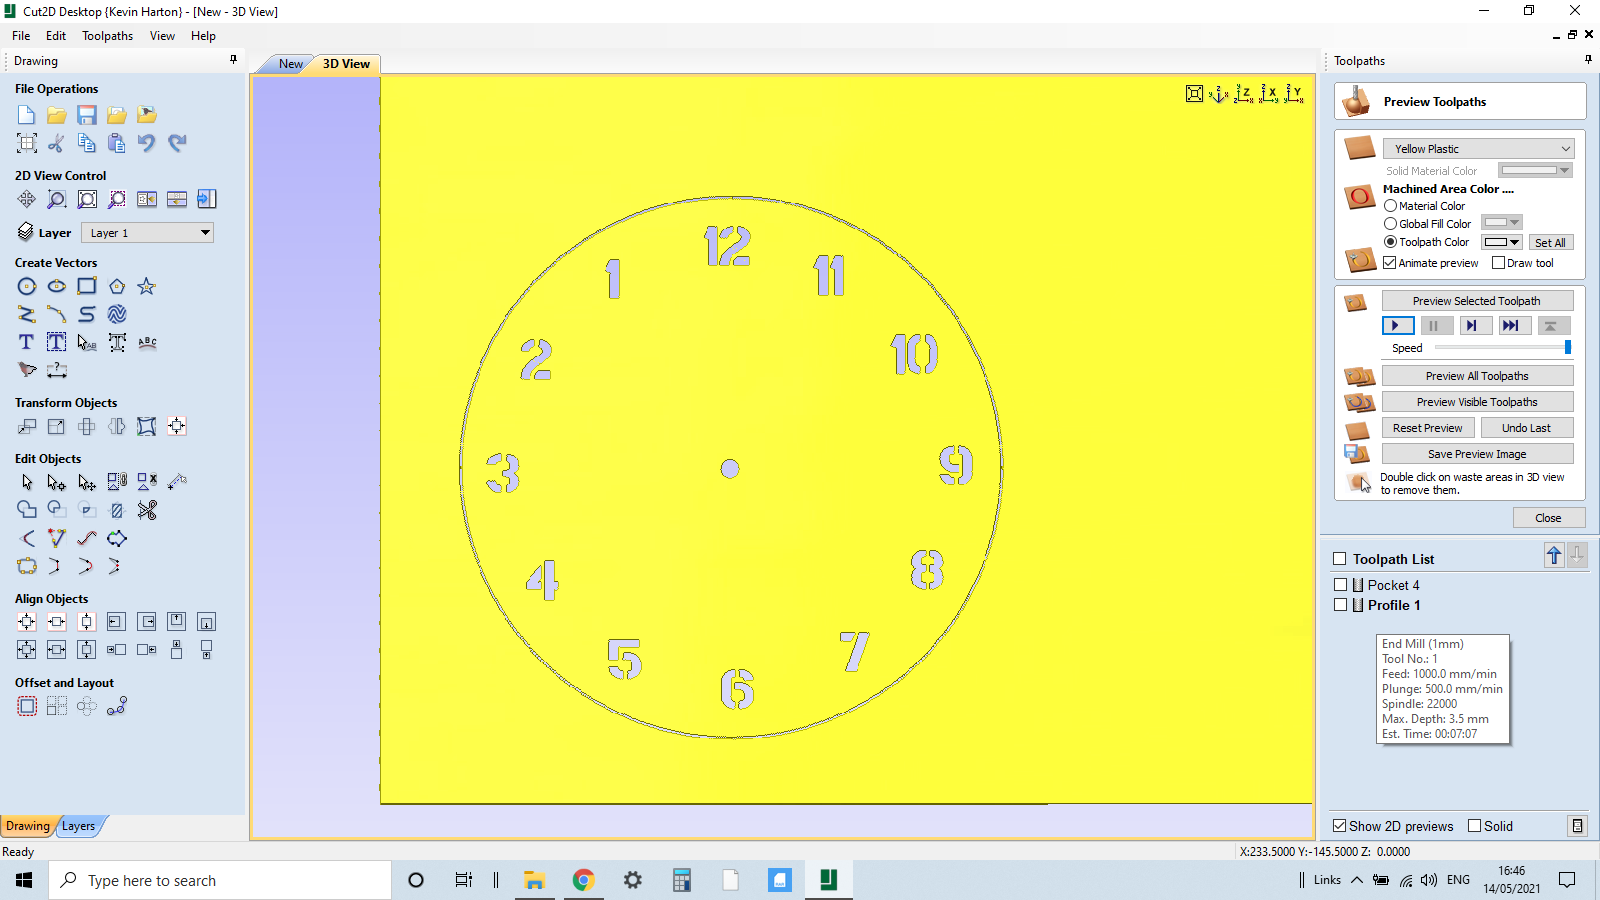
Task: Toggle the Pocket 4 toolpath checkbox
Action: (1342, 584)
